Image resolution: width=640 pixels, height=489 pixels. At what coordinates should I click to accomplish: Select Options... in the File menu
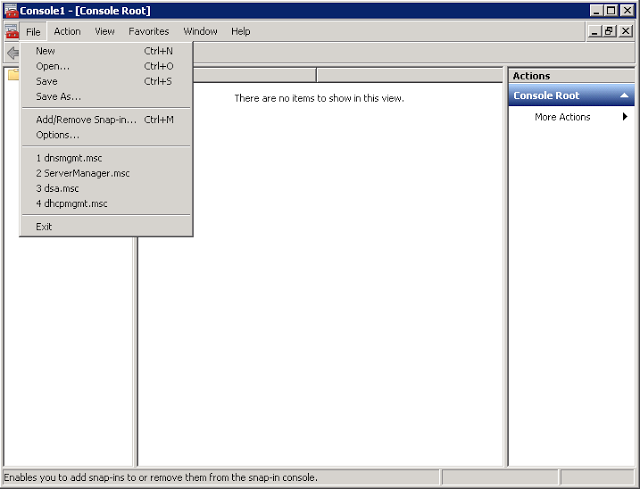tap(106, 135)
